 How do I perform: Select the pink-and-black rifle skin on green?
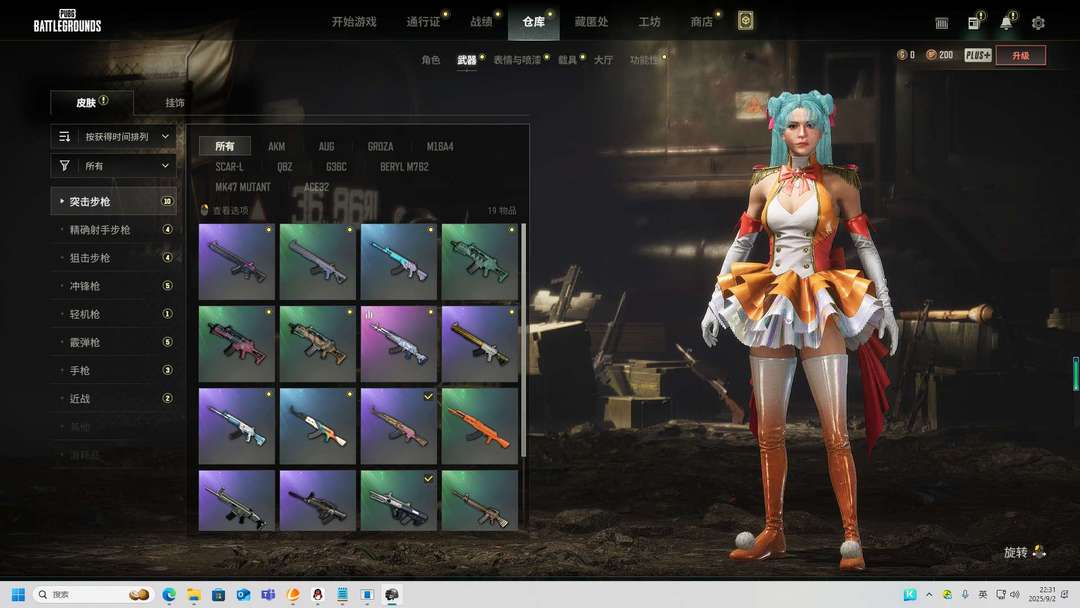click(236, 344)
